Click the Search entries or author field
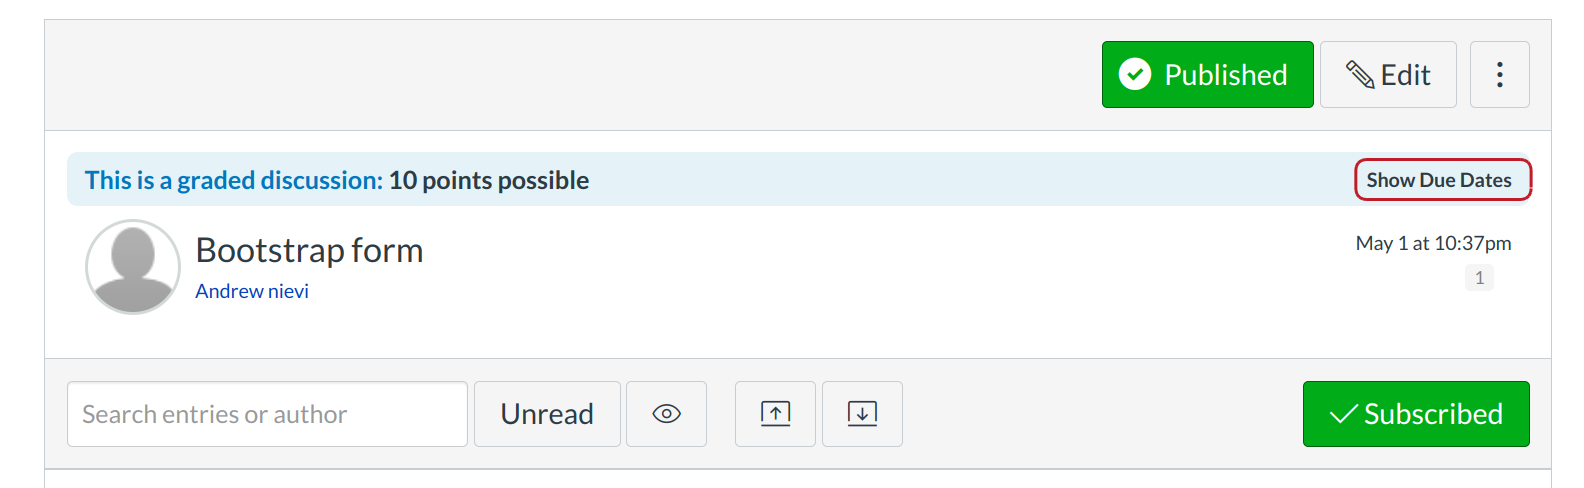Image resolution: width=1584 pixels, height=488 pixels. click(x=267, y=414)
